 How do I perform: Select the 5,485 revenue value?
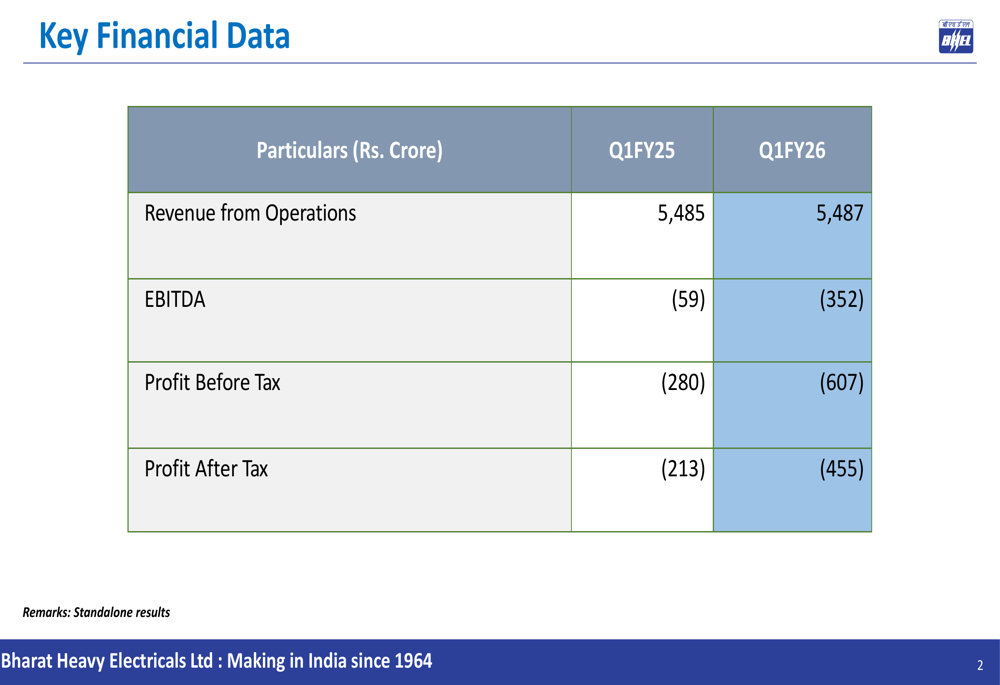click(681, 213)
